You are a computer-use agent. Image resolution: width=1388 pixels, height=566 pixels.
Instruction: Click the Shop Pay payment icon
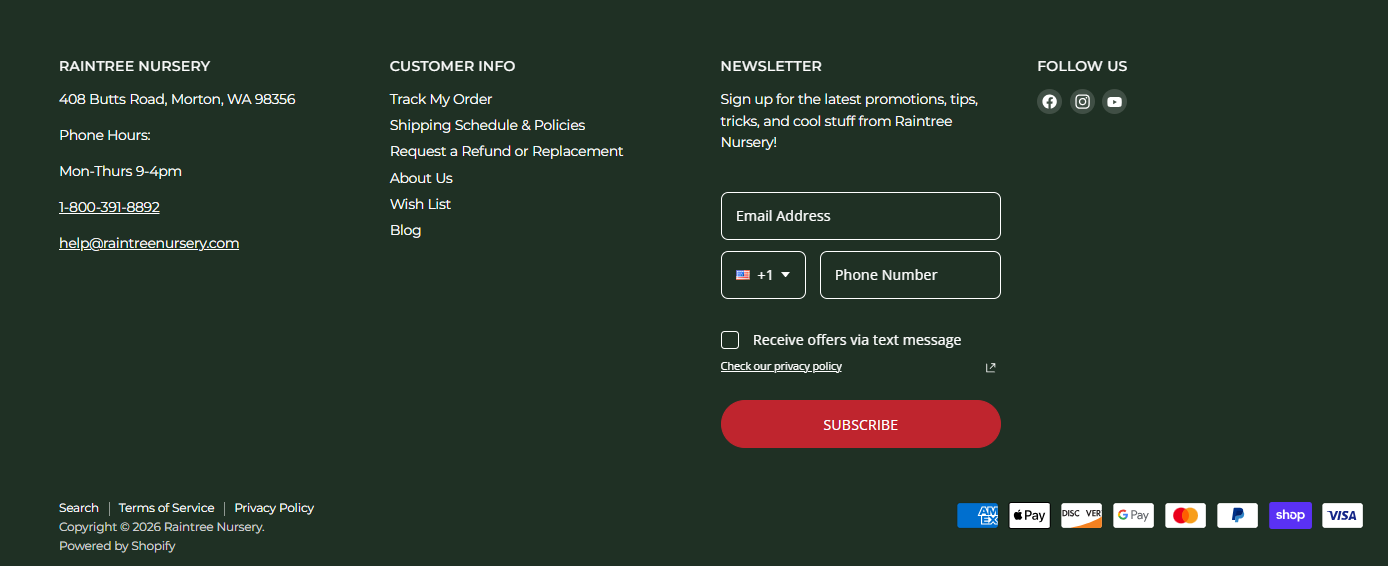(1290, 515)
